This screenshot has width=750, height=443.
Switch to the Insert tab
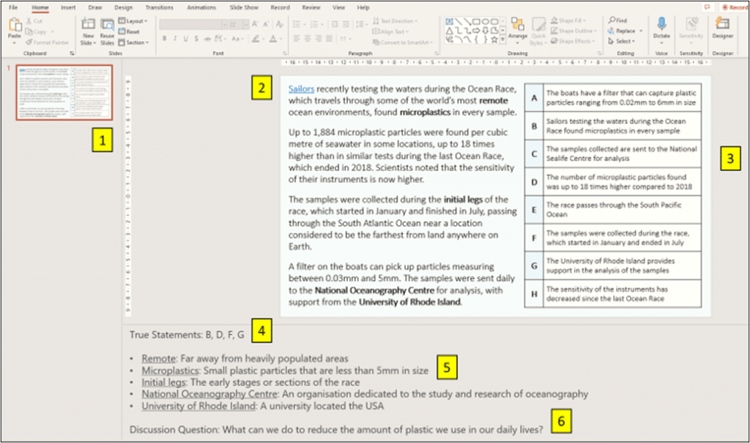click(x=68, y=7)
